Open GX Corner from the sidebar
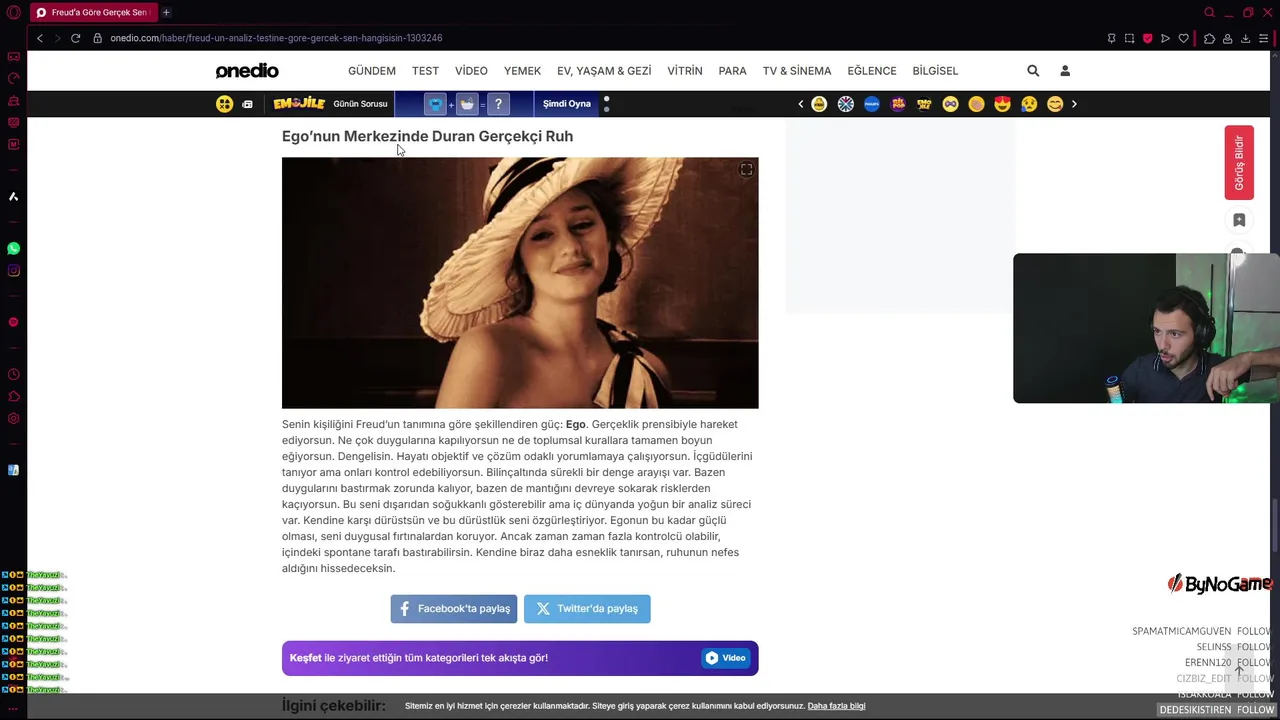The width and height of the screenshot is (1280, 720). (13, 56)
